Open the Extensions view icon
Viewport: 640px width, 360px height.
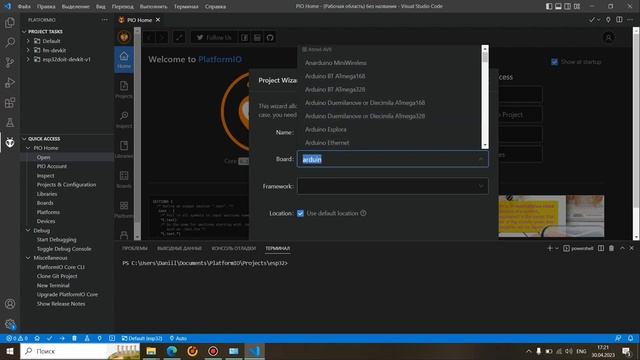[10, 102]
